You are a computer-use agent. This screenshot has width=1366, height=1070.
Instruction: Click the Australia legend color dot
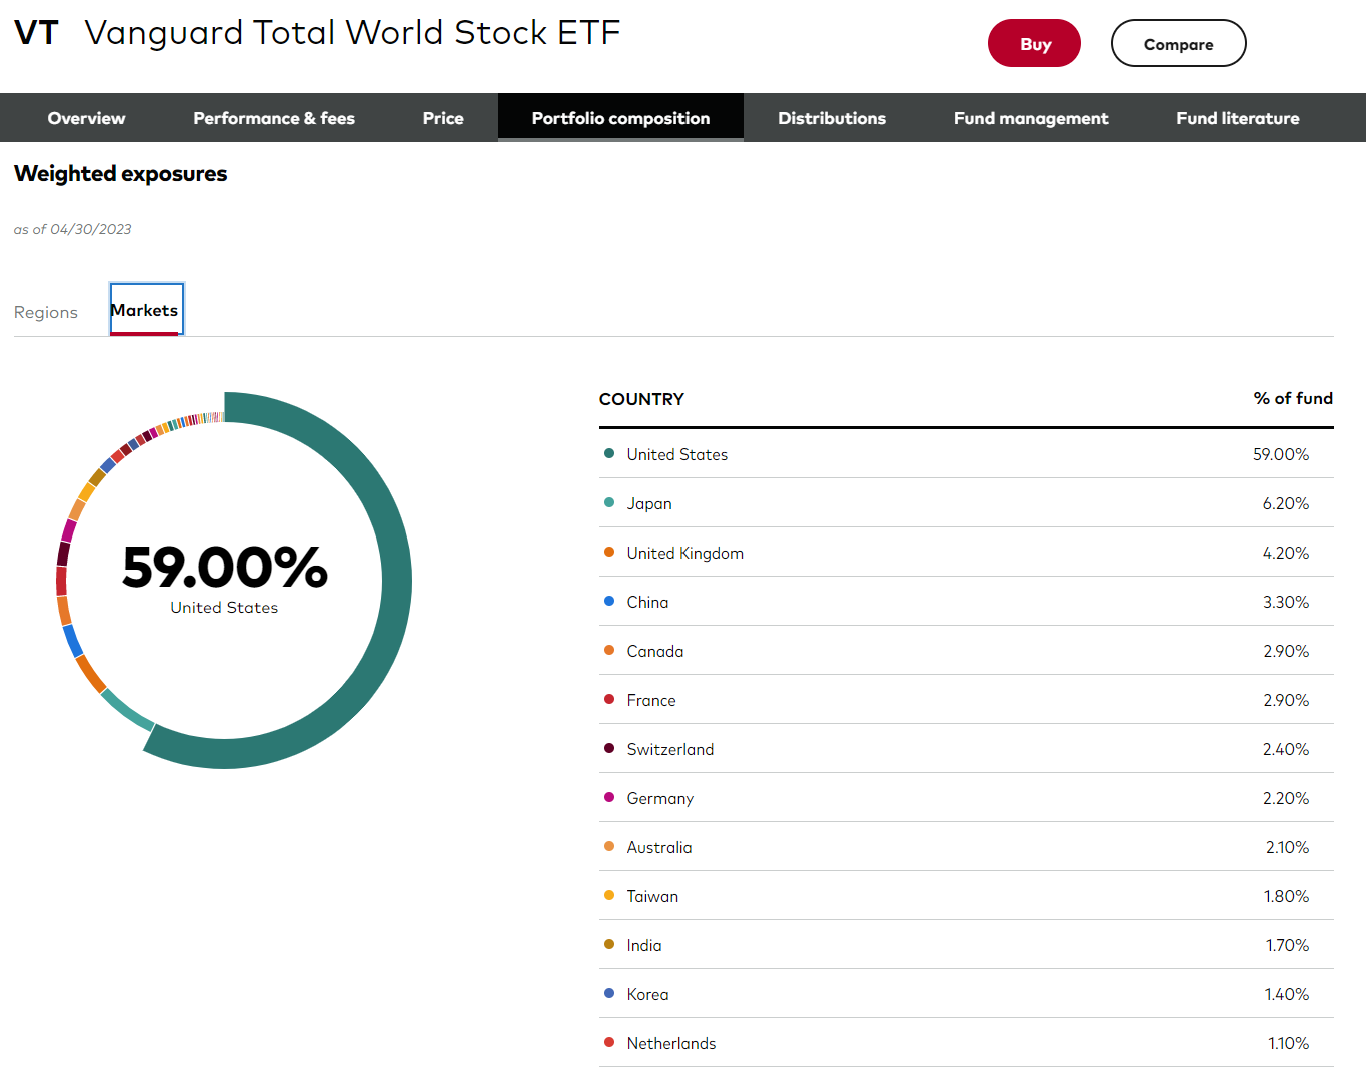click(609, 846)
